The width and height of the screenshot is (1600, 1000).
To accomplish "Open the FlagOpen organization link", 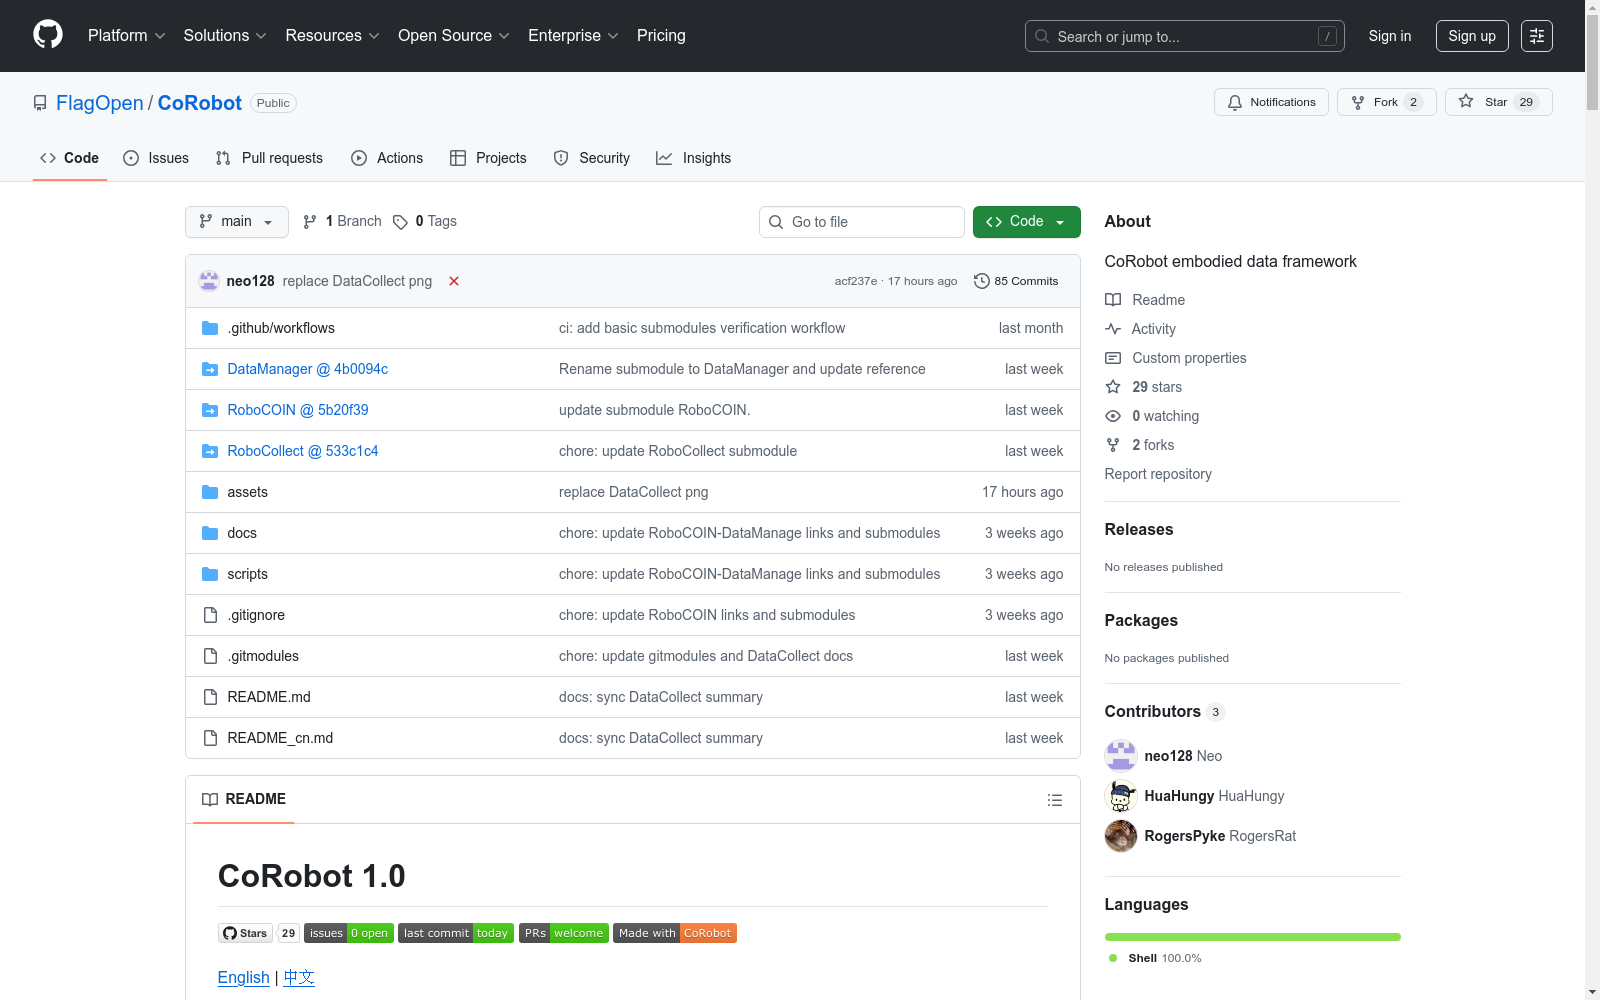I will (x=100, y=103).
